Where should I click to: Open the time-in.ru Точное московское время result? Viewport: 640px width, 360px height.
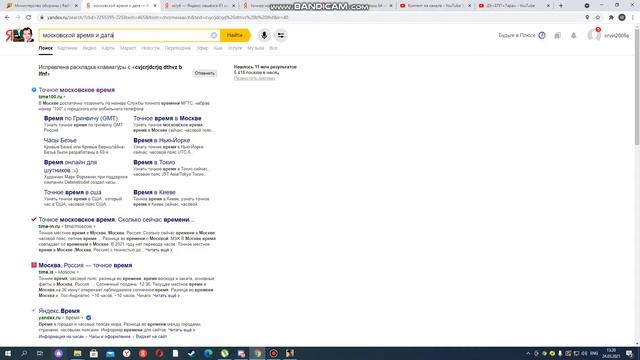[116, 220]
